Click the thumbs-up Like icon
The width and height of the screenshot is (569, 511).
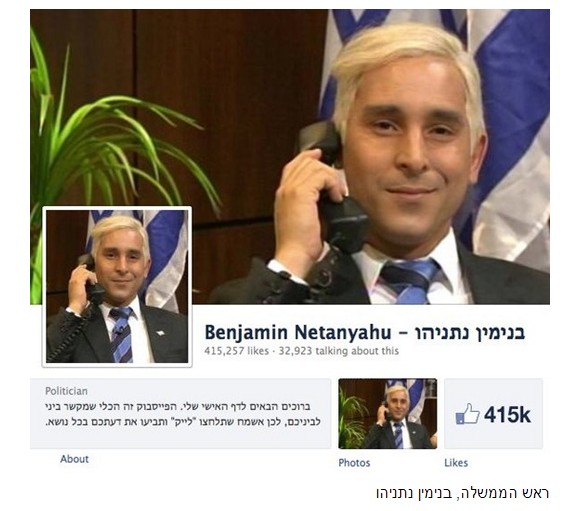point(467,414)
